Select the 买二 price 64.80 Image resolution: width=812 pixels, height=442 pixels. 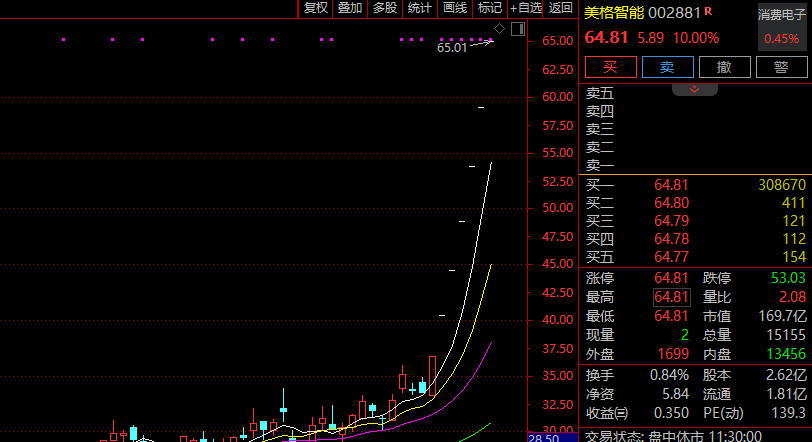pos(671,203)
